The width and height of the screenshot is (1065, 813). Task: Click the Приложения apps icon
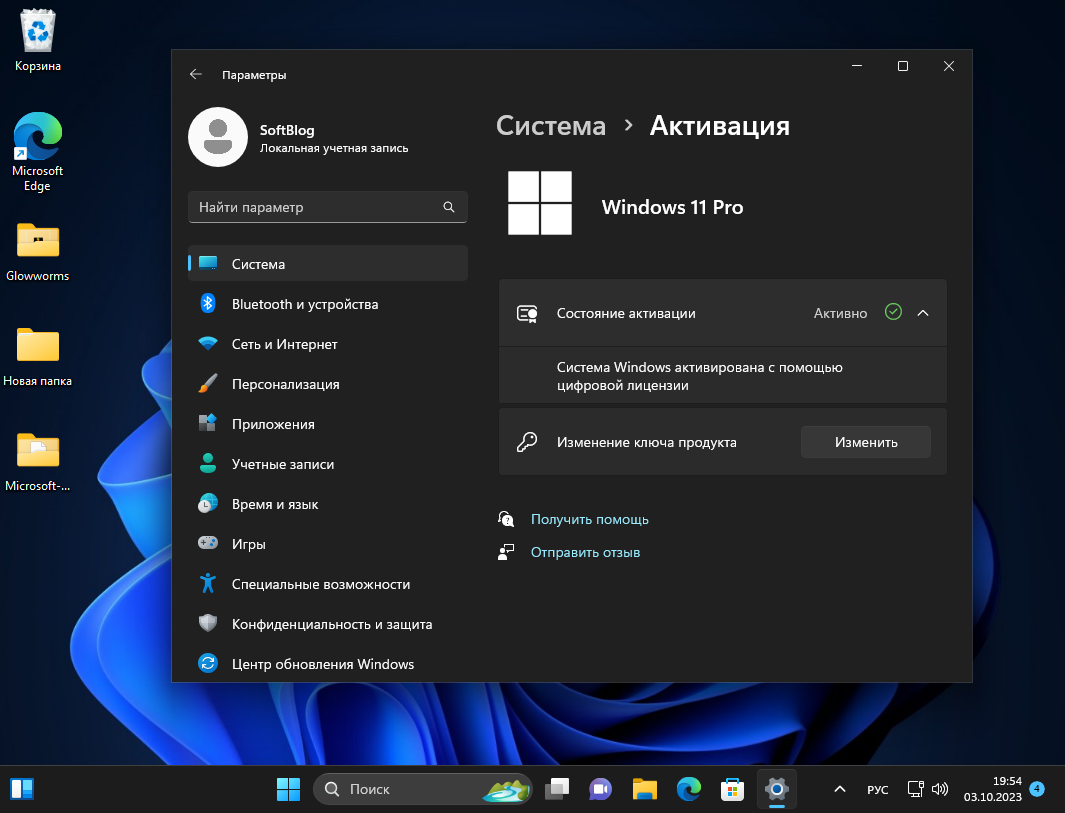click(x=208, y=423)
